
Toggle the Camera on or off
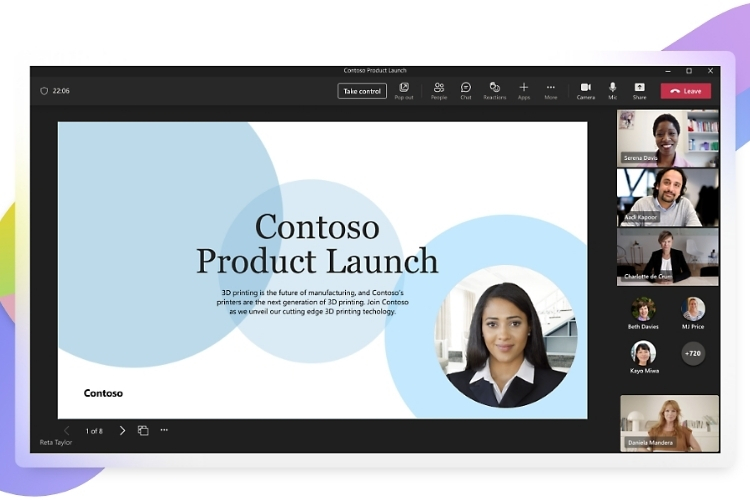point(585,90)
